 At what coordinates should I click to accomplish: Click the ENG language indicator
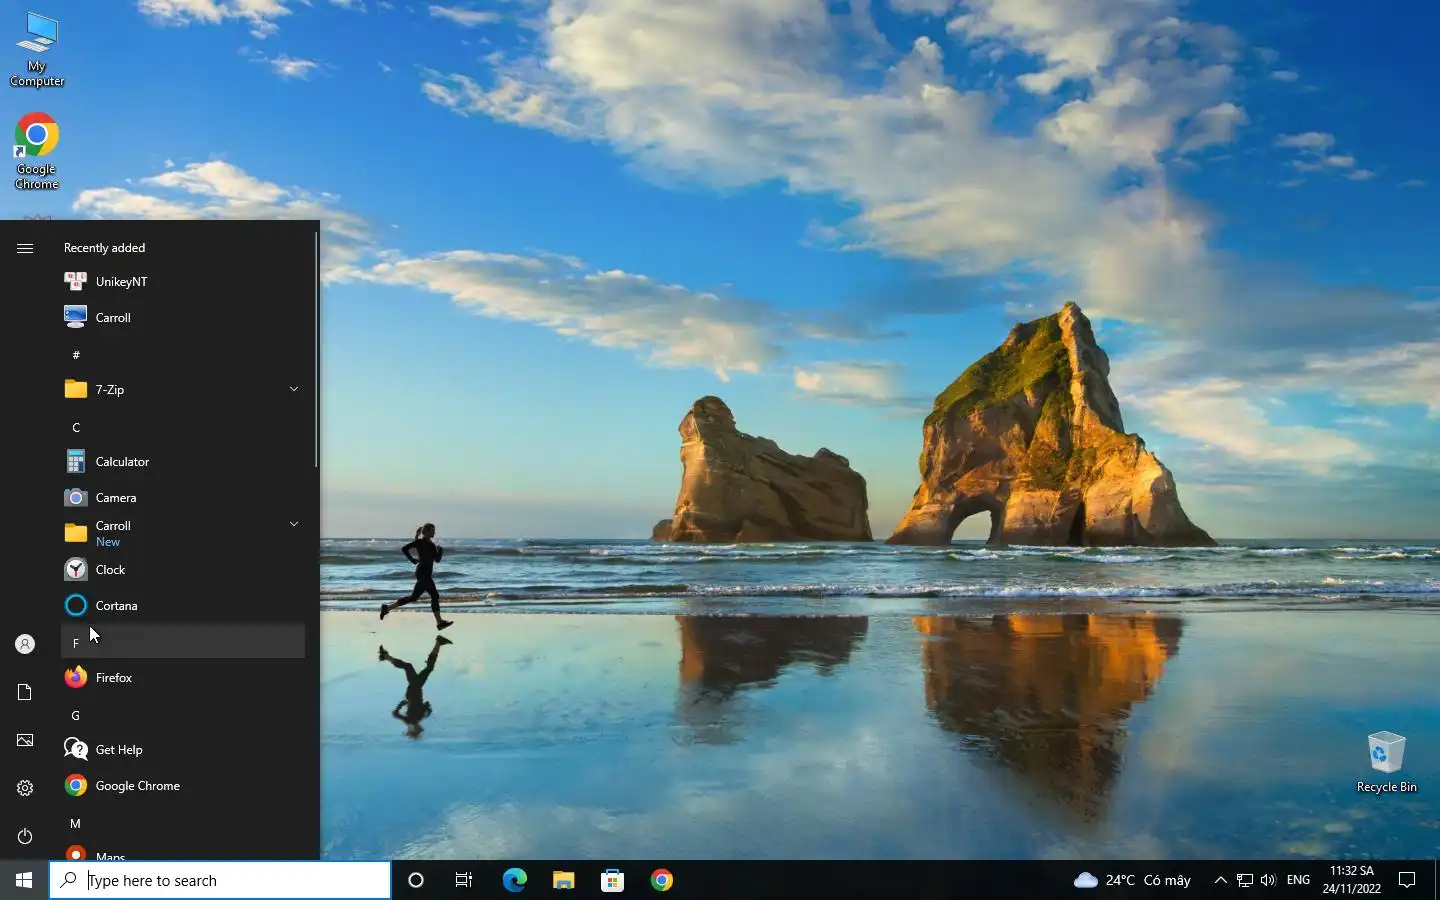(1298, 880)
